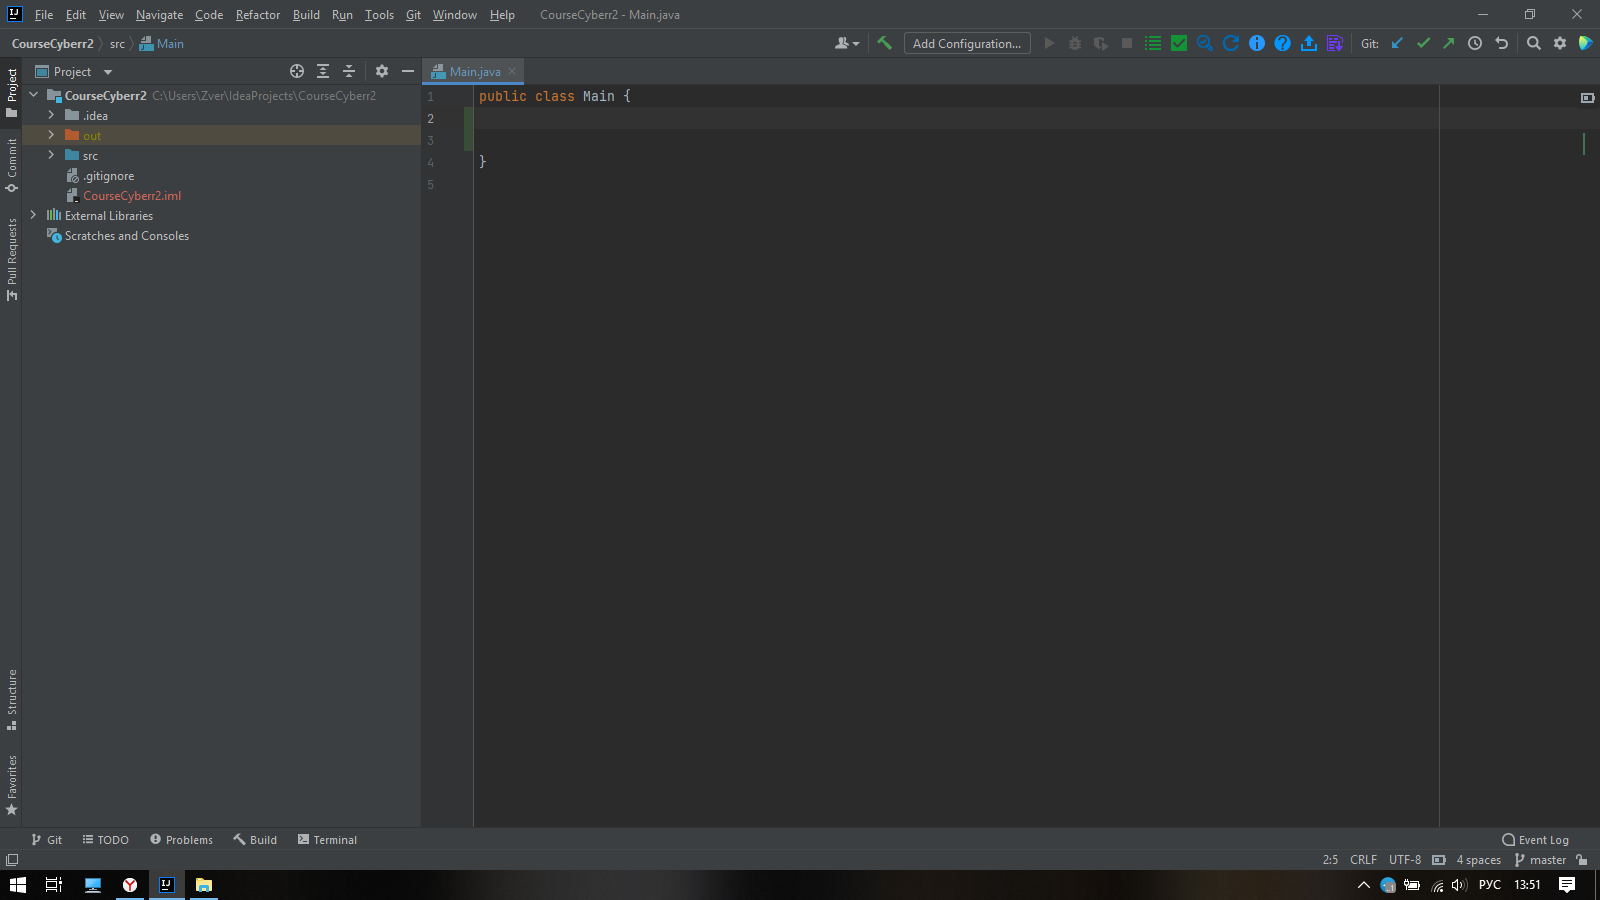Toggle the Structure tool window sidebar tab

(11, 699)
